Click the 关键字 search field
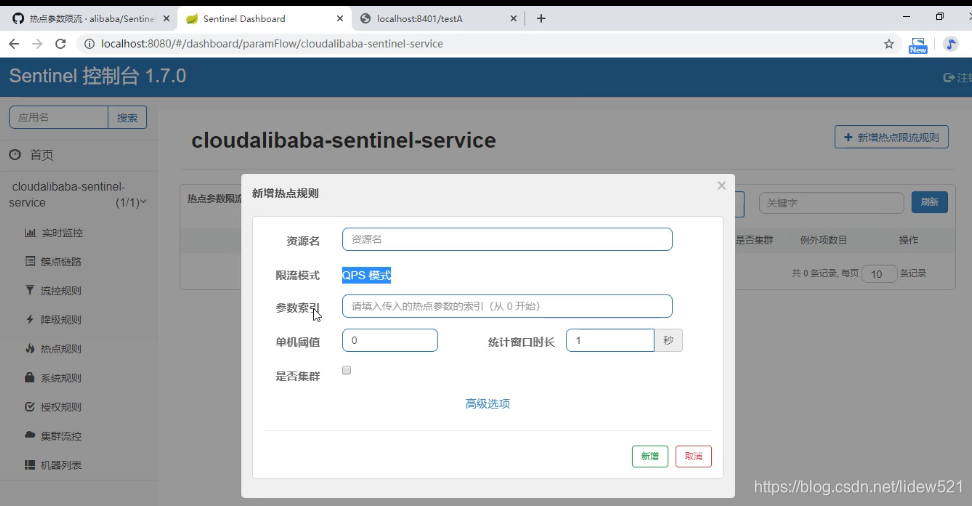The image size is (972, 506). [831, 203]
